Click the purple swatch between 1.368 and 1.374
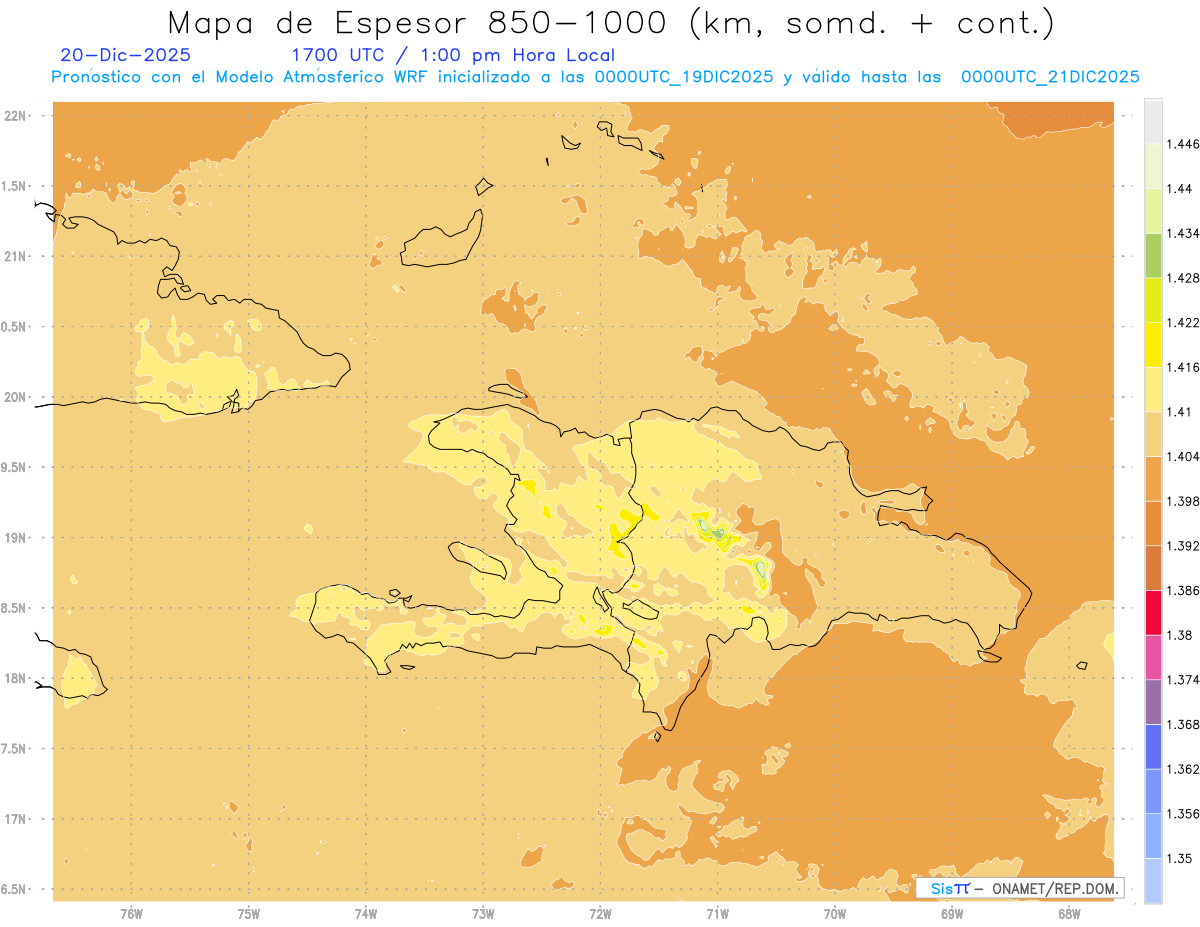Image resolution: width=1200 pixels, height=927 pixels. click(1153, 702)
